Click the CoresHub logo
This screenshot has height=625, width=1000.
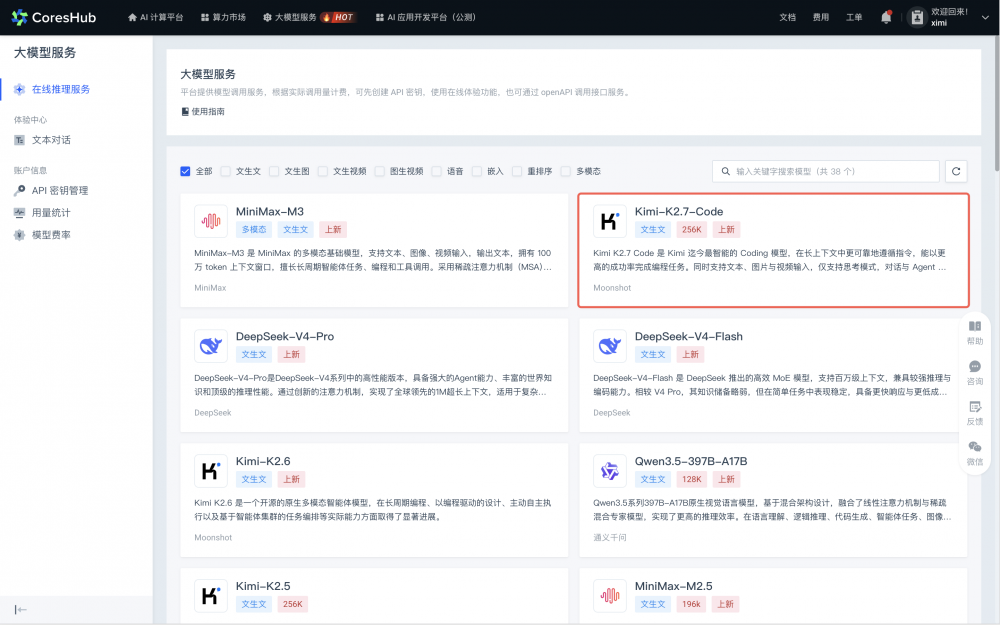[54, 17]
